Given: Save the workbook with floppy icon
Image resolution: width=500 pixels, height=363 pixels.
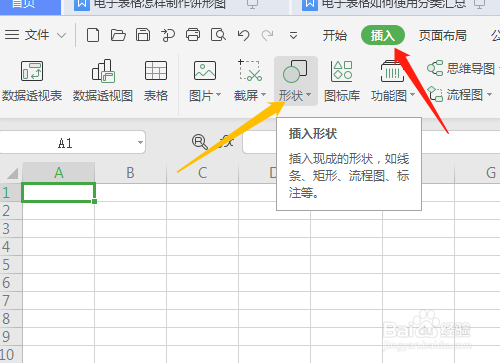Looking at the screenshot, I should coord(143,35).
